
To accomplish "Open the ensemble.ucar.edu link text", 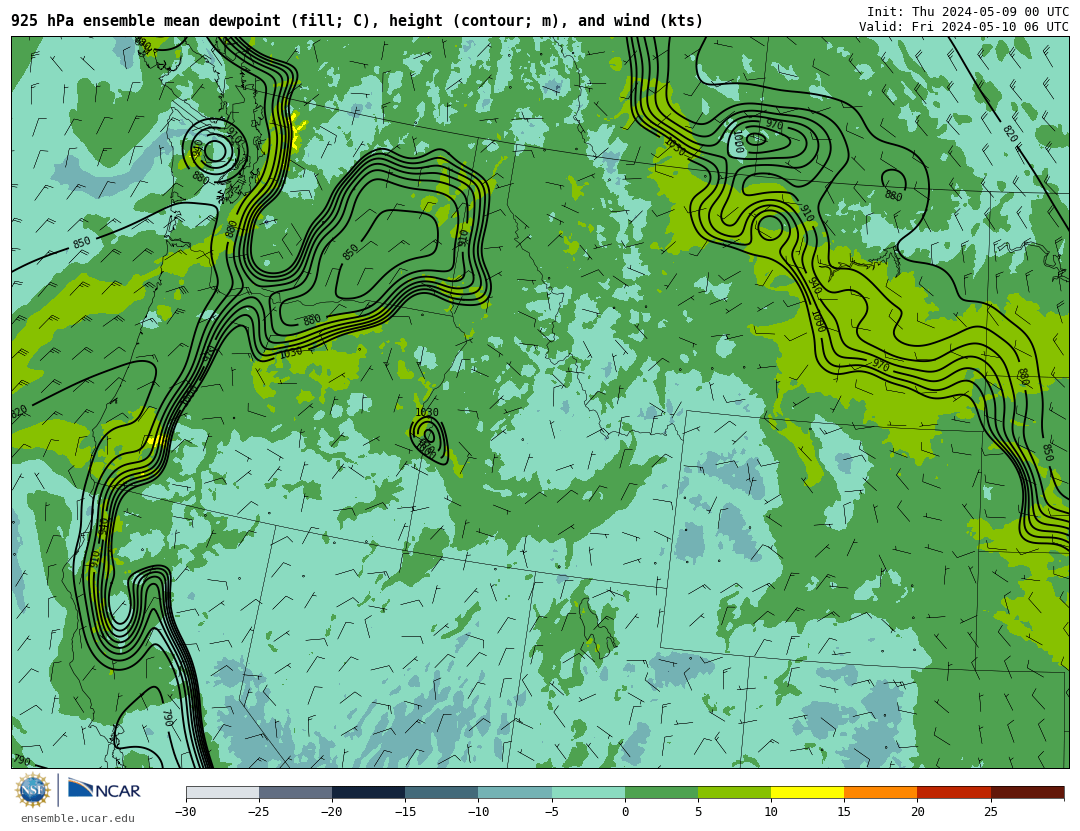I will tap(78, 818).
